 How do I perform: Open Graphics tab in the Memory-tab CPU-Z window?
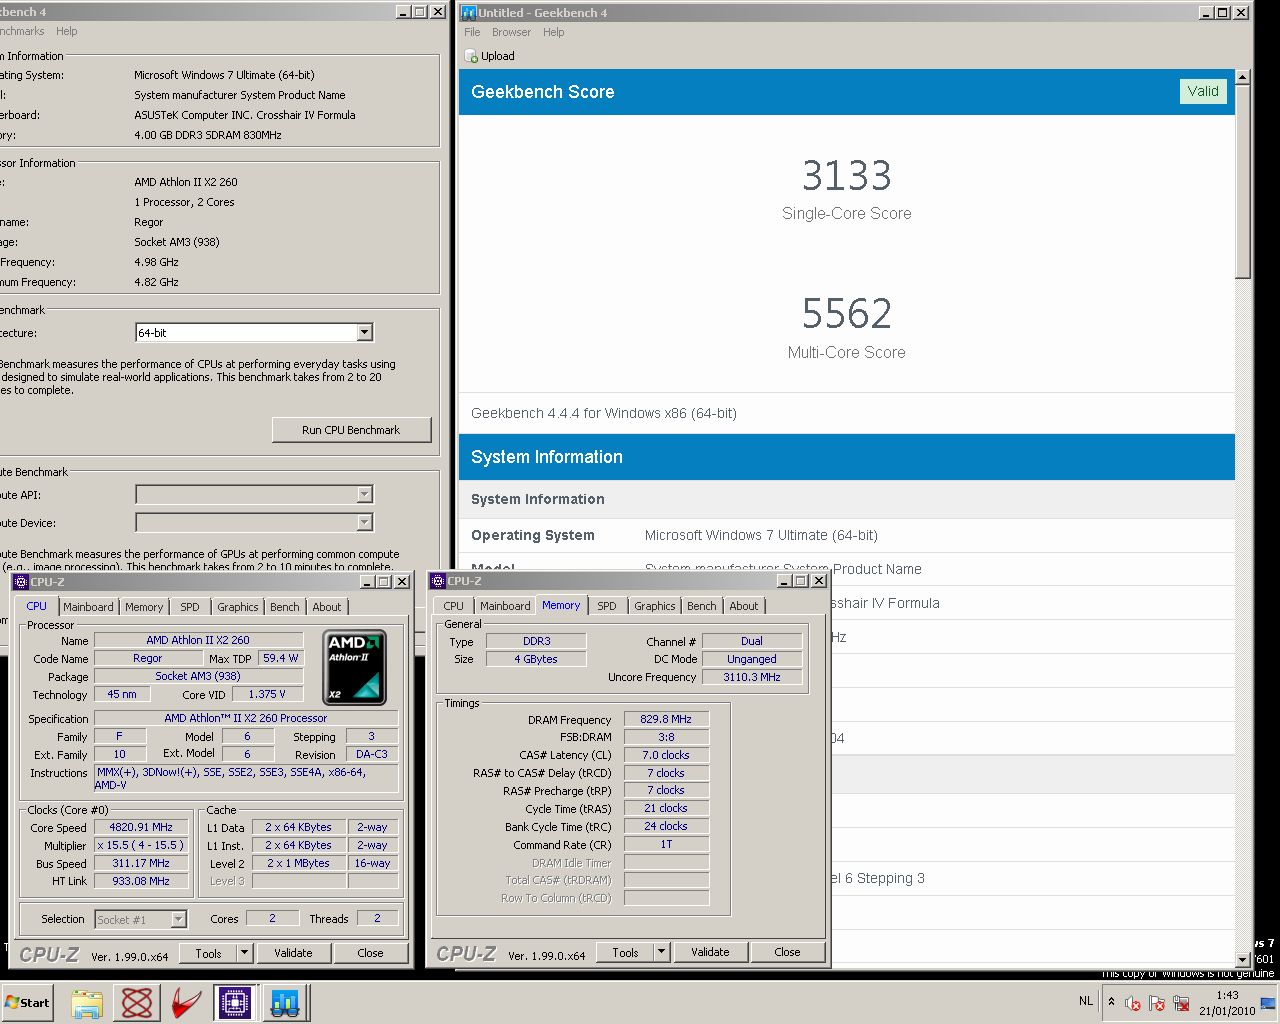[655, 606]
